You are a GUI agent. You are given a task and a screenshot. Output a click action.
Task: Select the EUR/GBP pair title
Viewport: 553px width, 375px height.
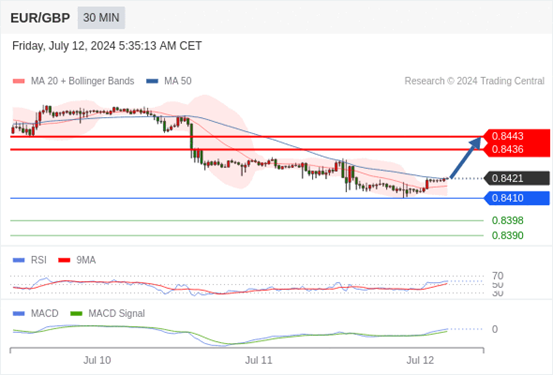point(40,18)
